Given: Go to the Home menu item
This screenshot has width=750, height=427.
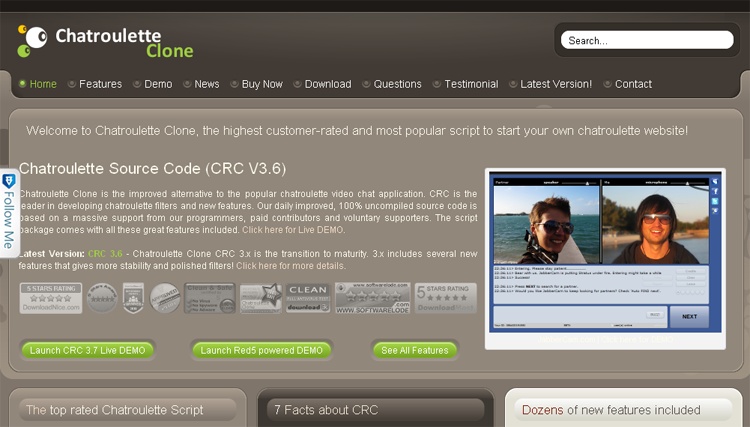Looking at the screenshot, I should pyautogui.click(x=43, y=84).
